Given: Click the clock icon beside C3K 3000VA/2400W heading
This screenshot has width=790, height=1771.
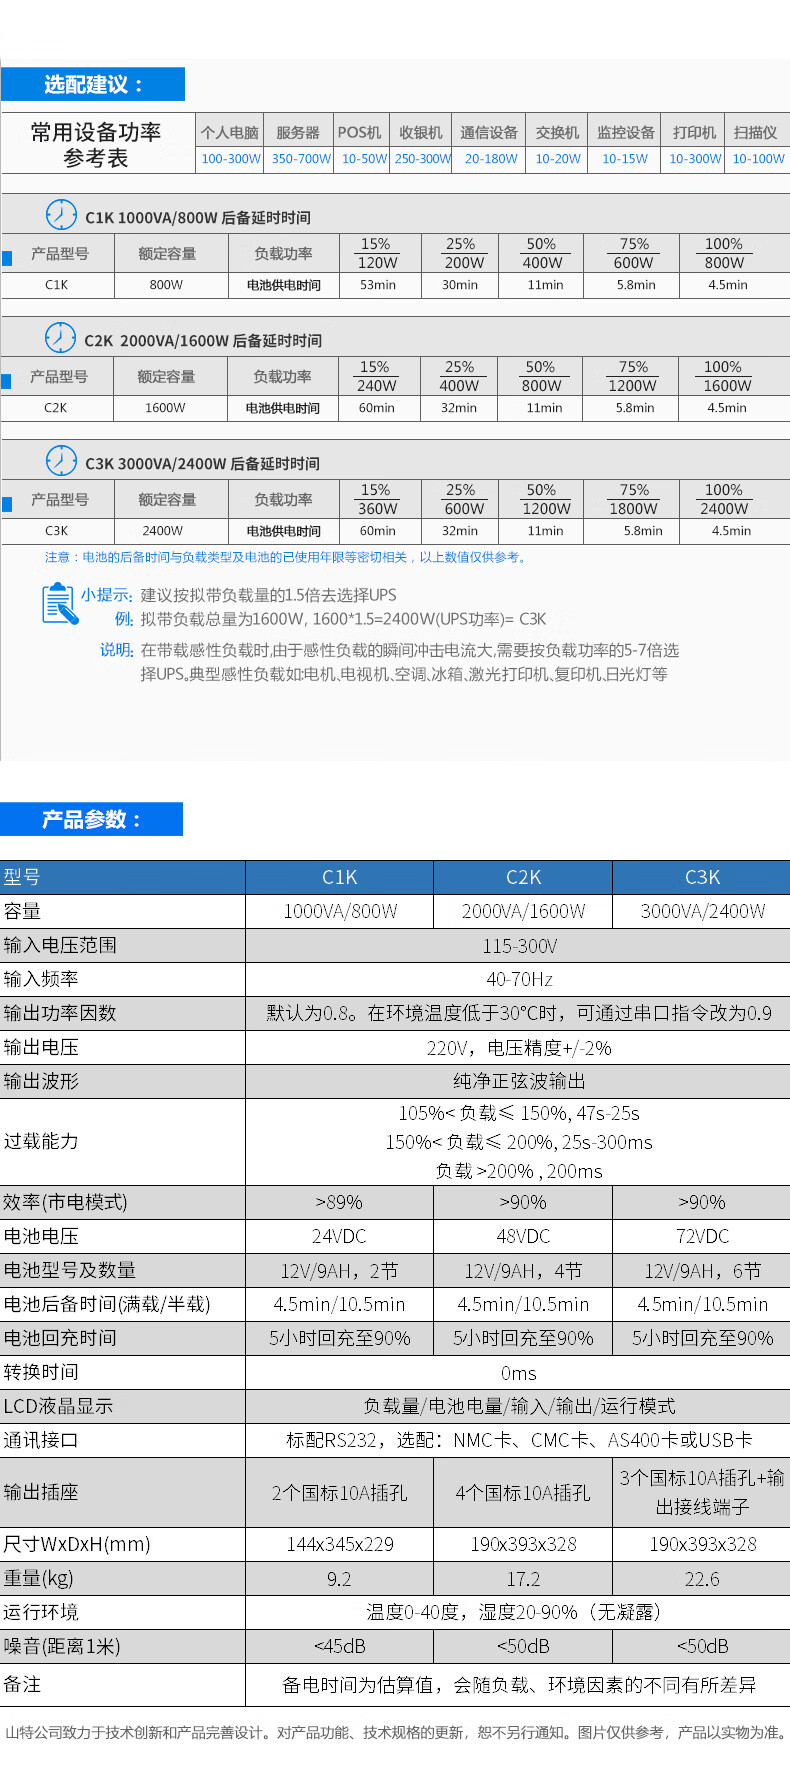Looking at the screenshot, I should tap(61, 461).
